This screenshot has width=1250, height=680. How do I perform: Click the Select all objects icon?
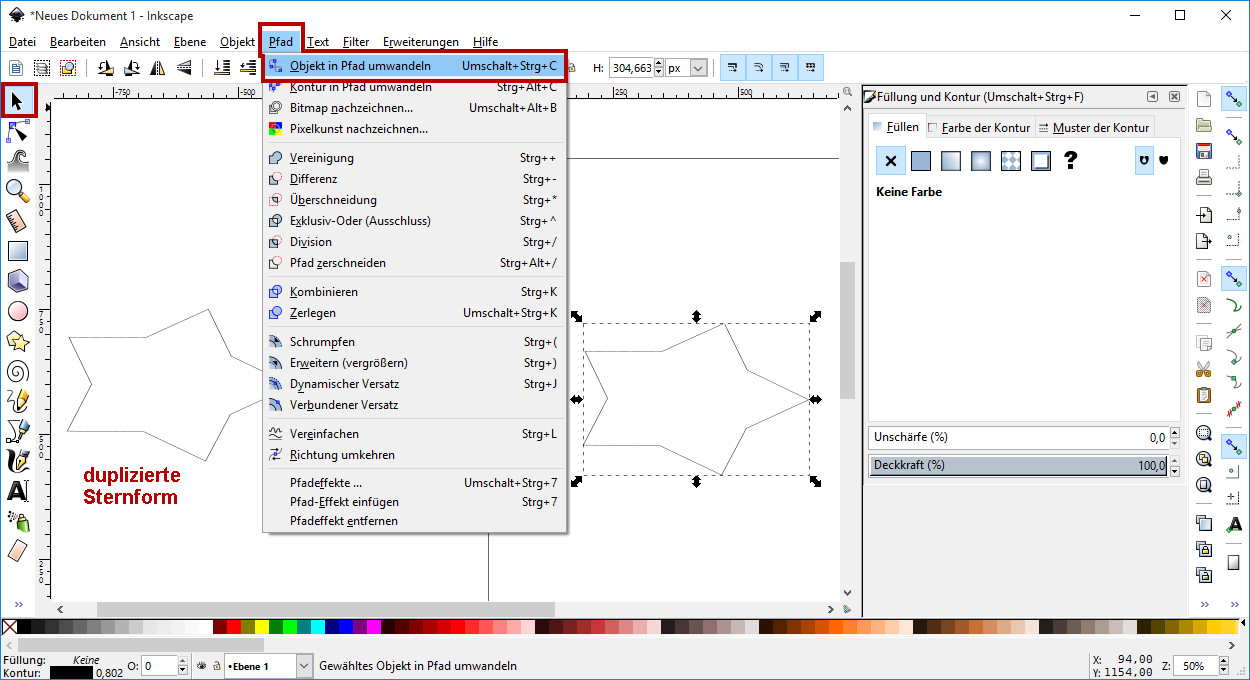click(15, 68)
